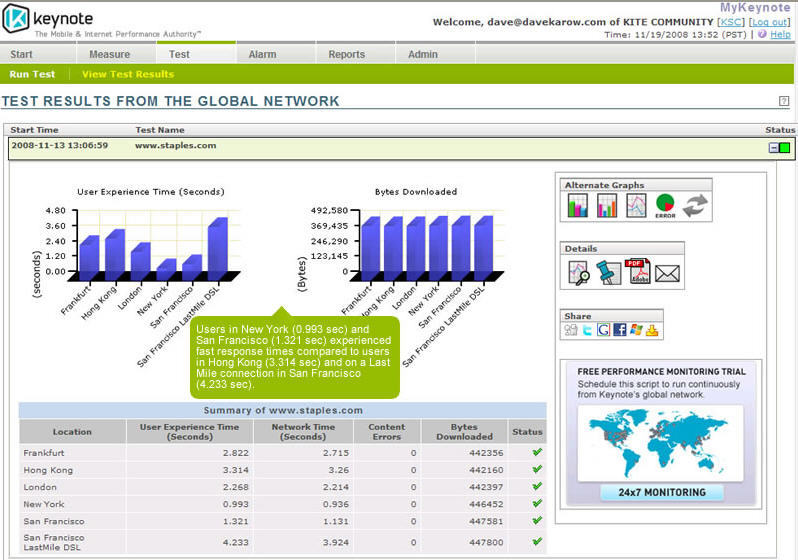798x560 pixels.
Task: Click User Experience Time column header
Action: 189,432
